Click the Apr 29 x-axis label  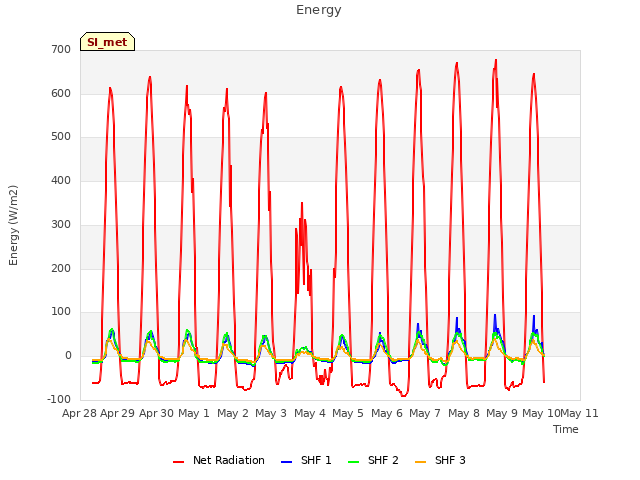pos(118,413)
